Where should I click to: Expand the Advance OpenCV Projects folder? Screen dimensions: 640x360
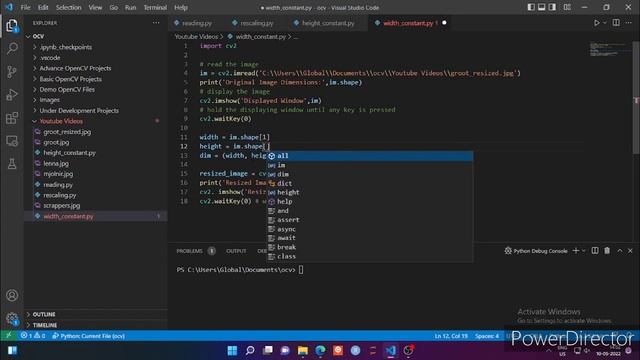76,69
